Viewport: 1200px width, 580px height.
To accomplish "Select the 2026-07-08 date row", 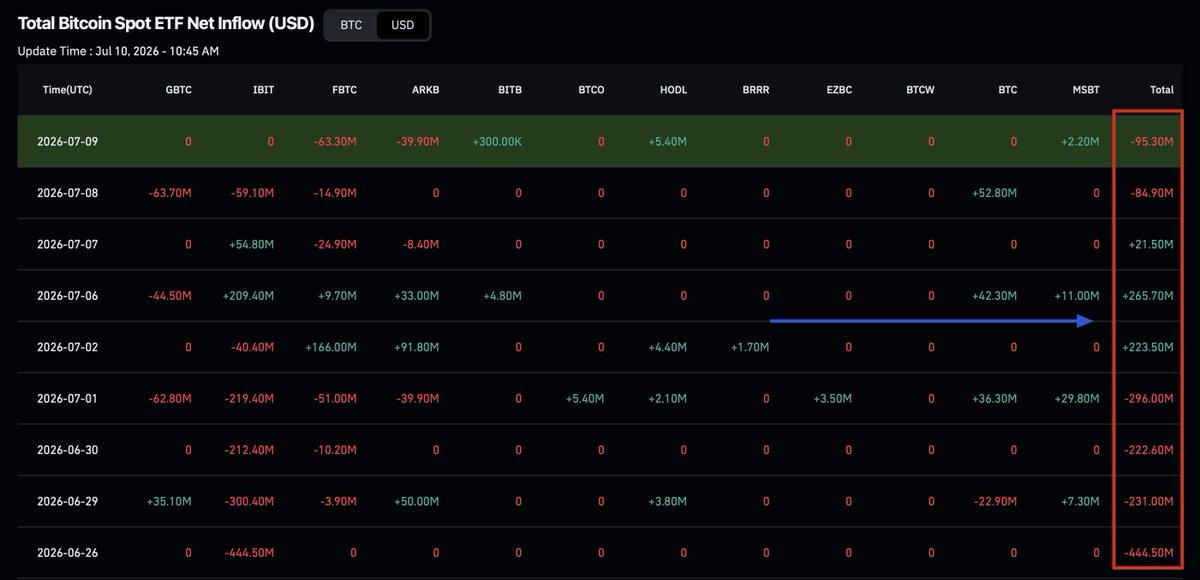I will tap(600, 193).
